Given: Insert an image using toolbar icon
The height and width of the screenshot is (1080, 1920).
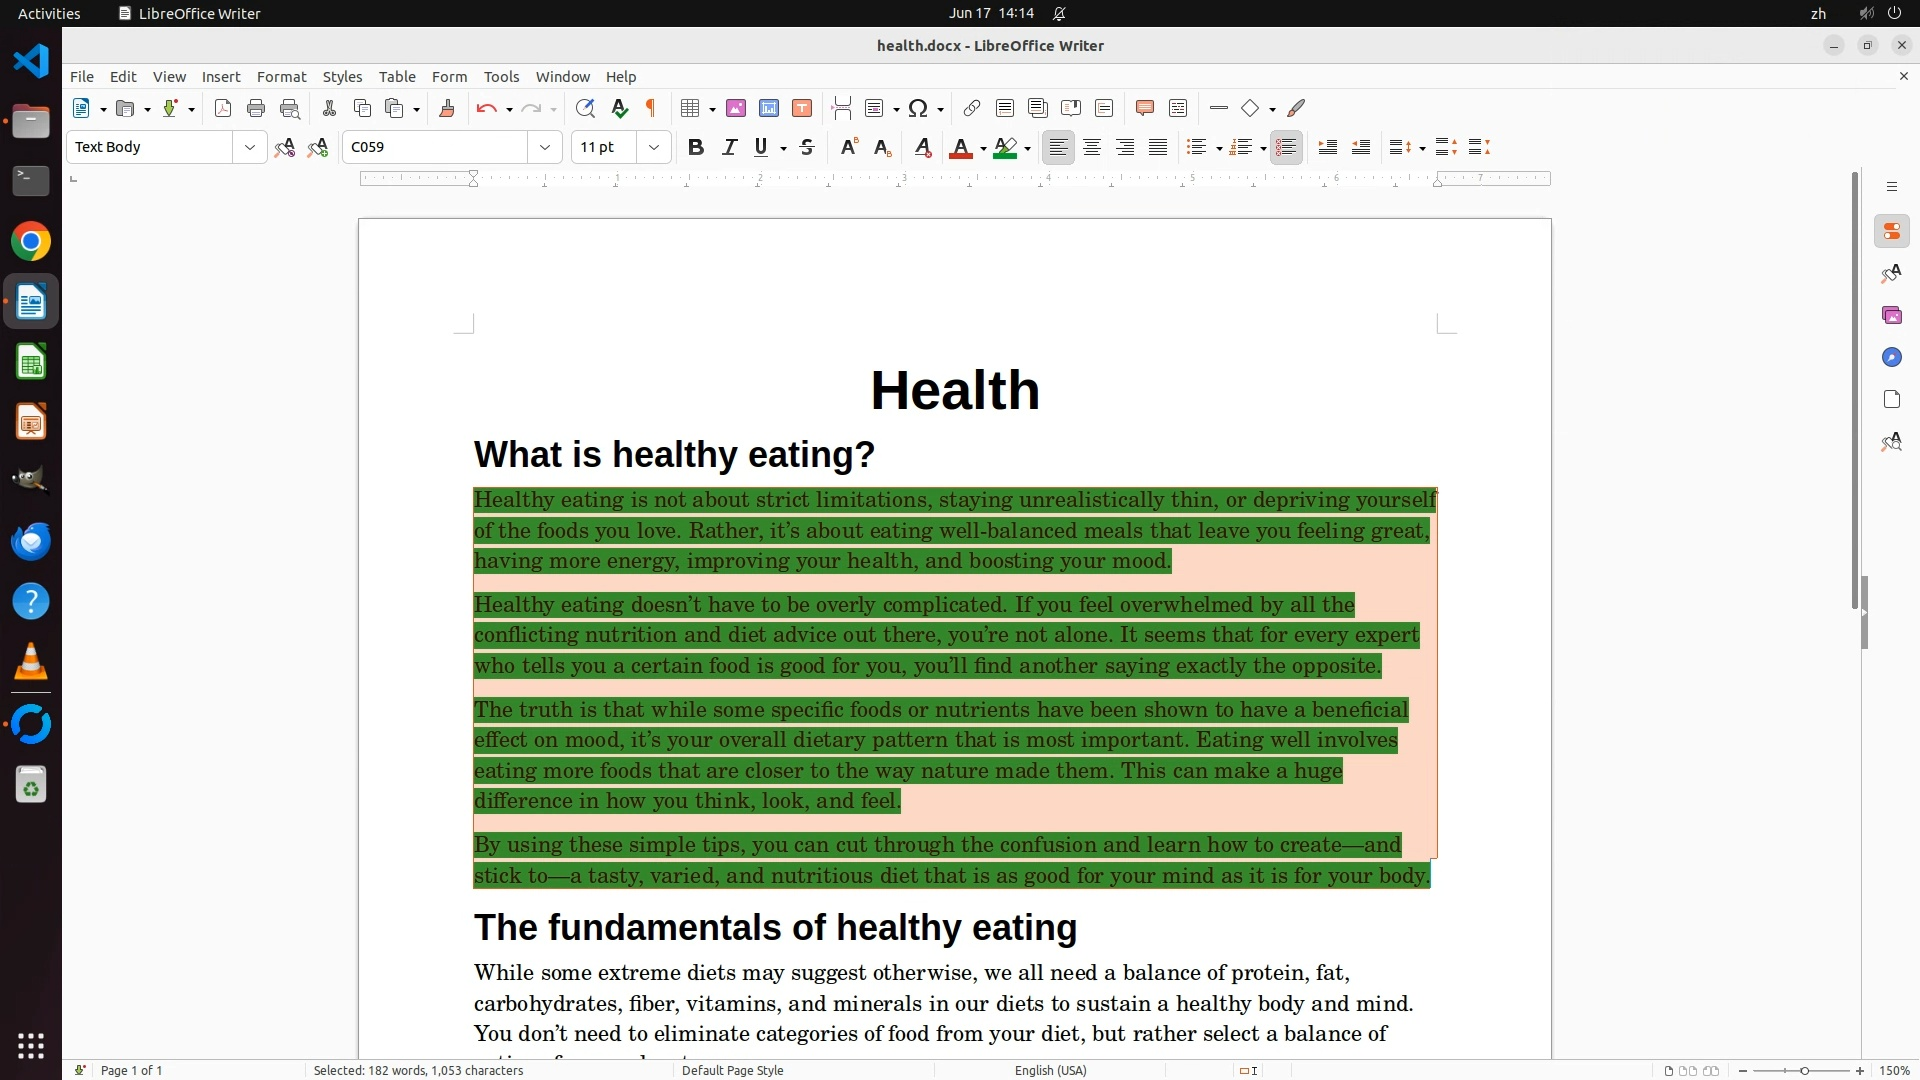Looking at the screenshot, I should click(736, 108).
